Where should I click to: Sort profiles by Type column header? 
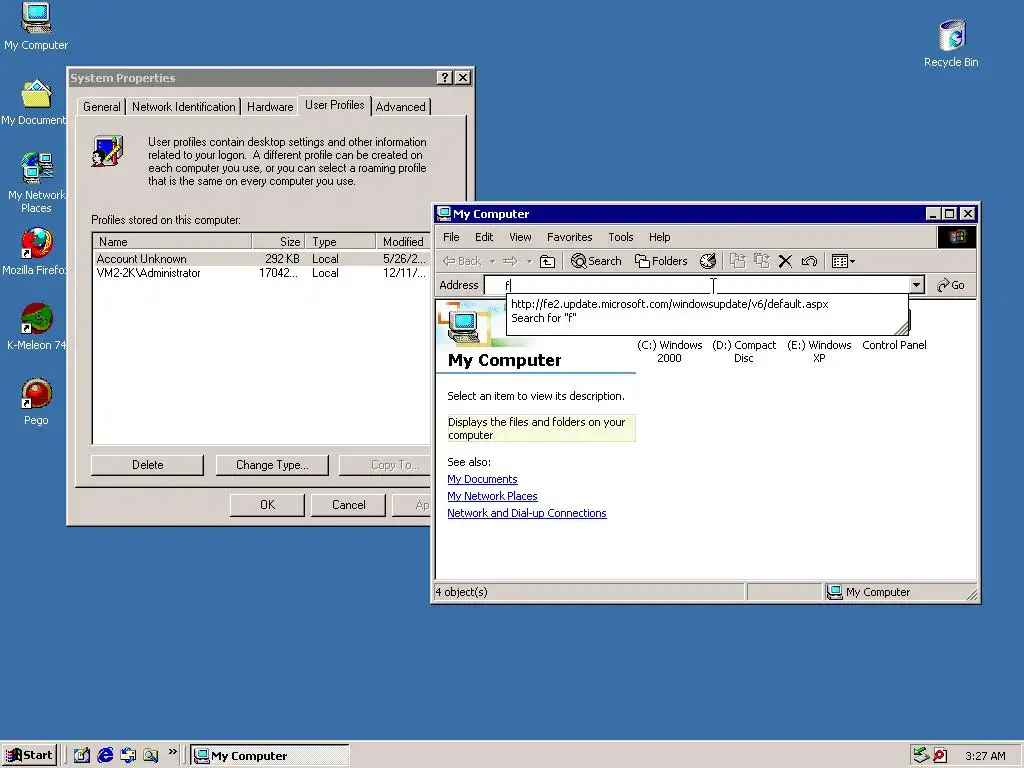(x=341, y=242)
